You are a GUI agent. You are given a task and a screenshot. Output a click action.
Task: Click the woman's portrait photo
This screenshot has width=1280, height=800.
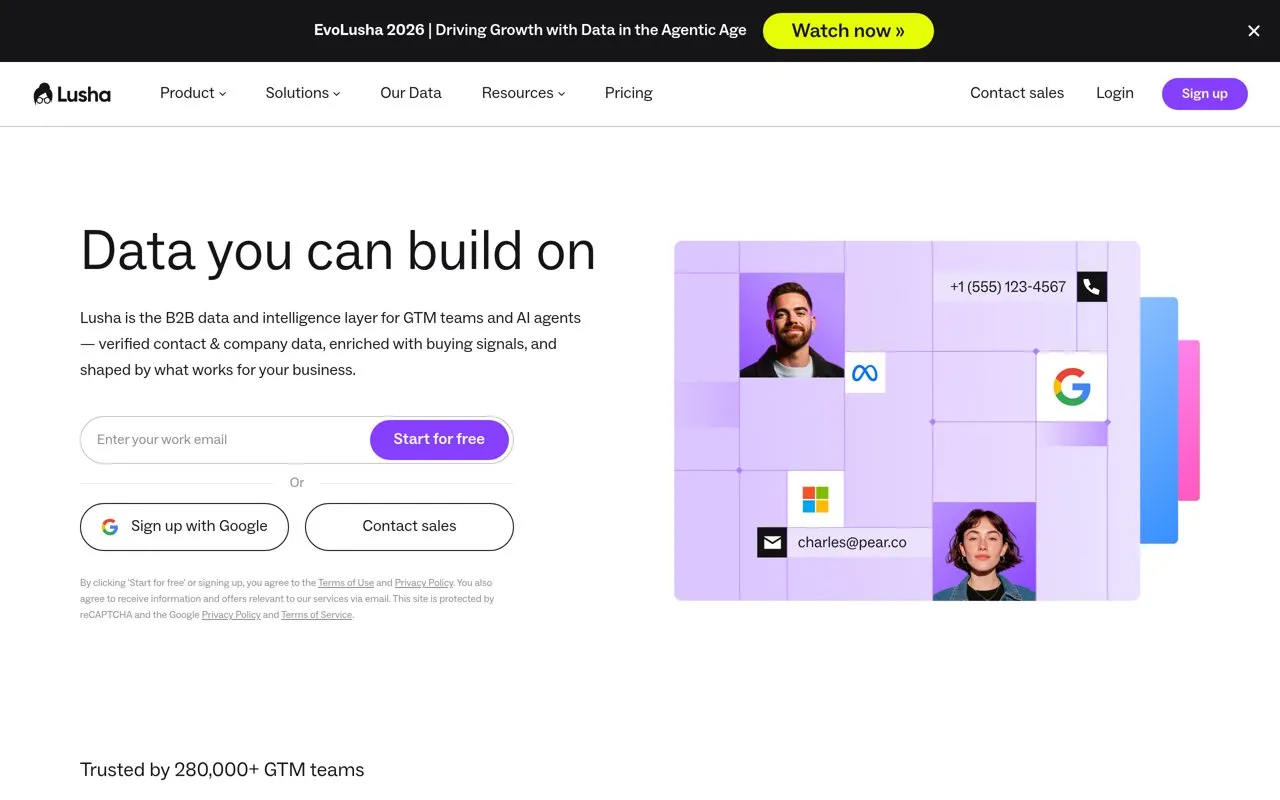point(984,551)
